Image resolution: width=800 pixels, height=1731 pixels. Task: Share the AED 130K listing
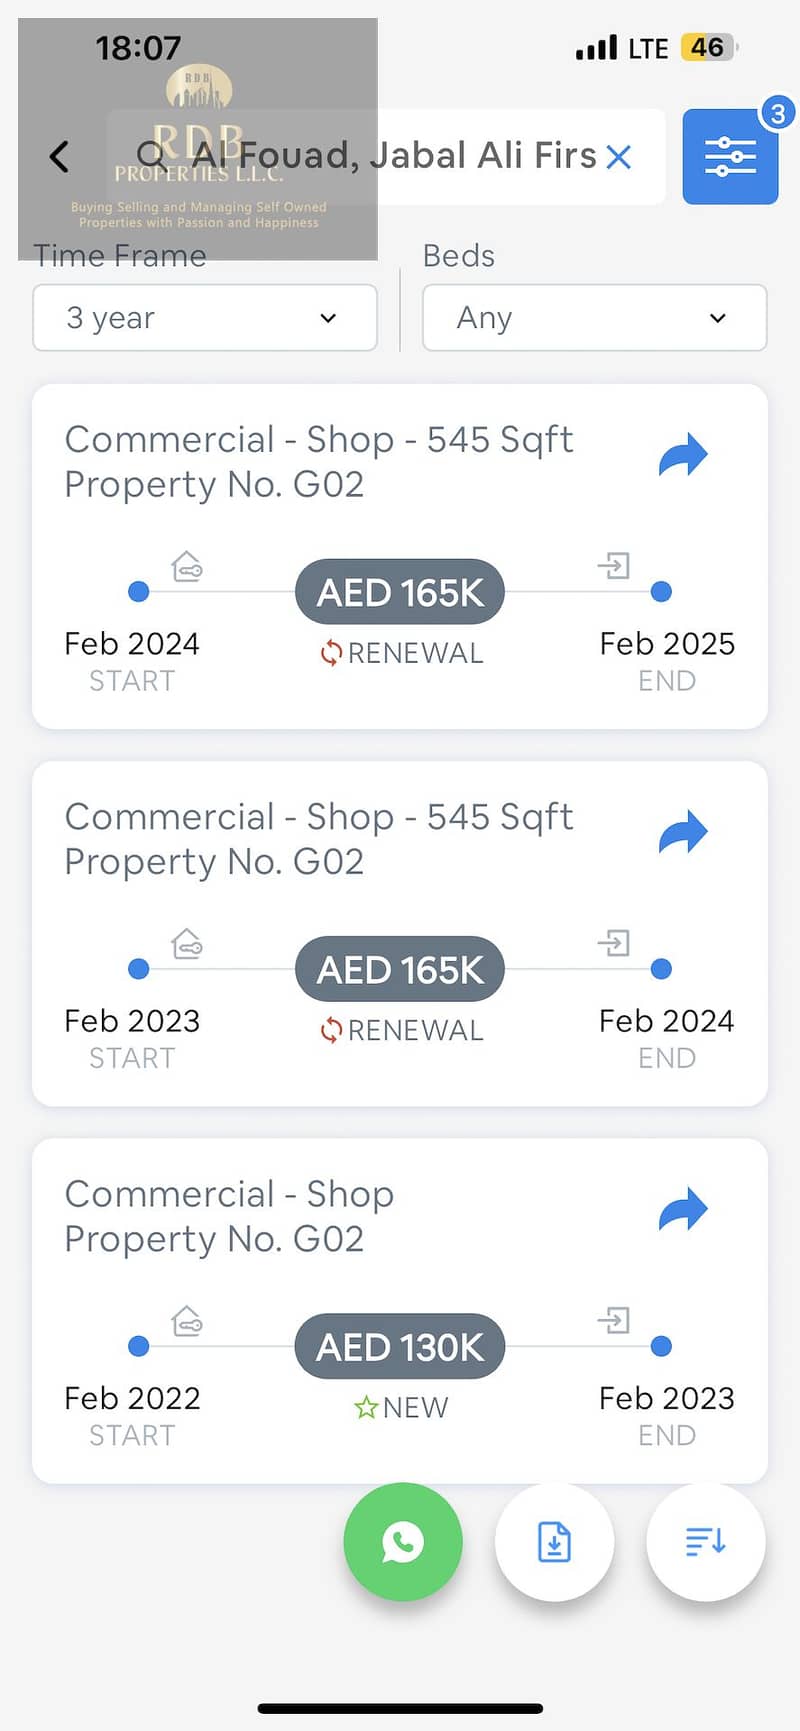[x=683, y=1210]
